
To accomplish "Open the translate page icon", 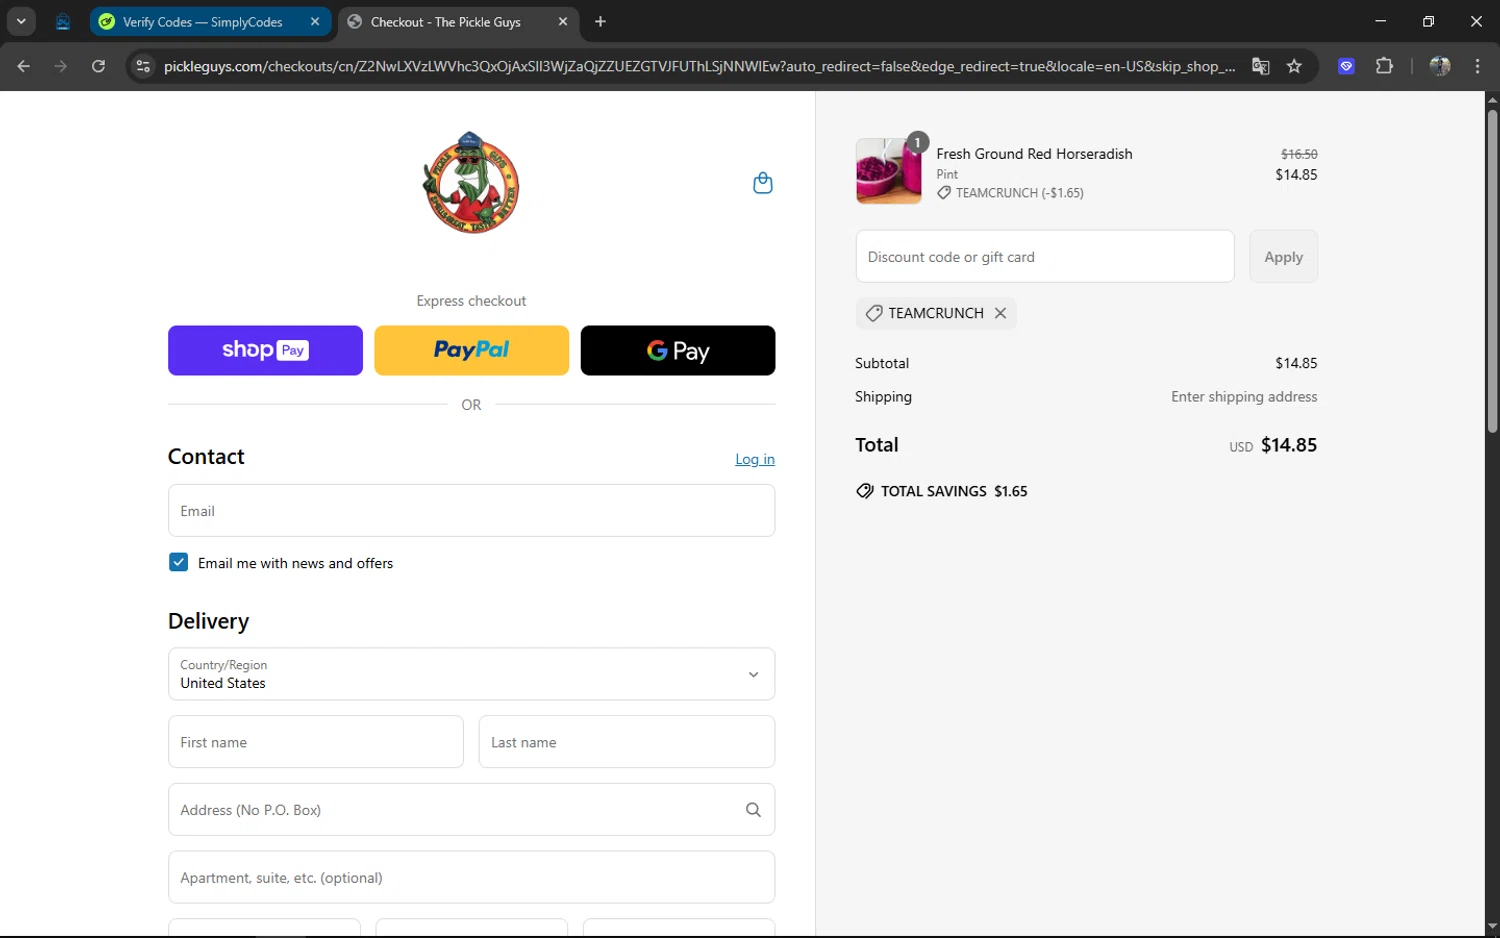I will (x=1261, y=66).
